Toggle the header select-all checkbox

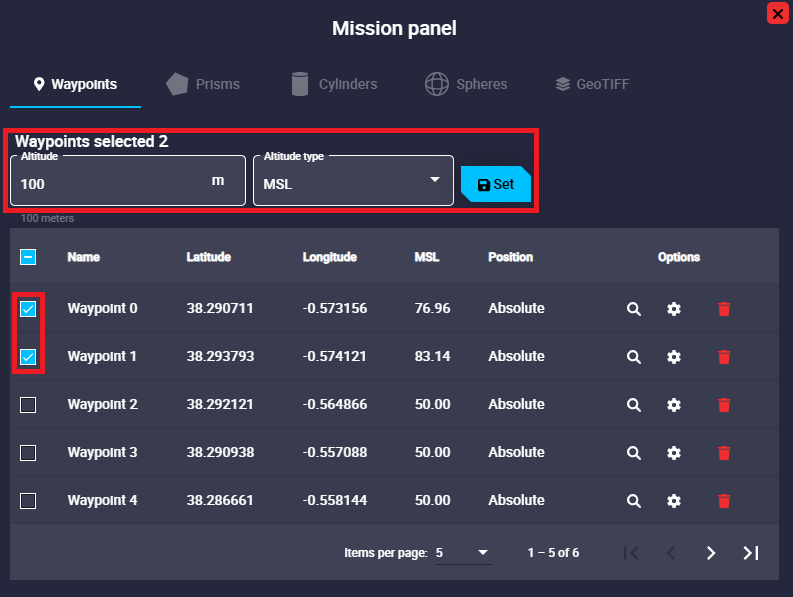28,257
